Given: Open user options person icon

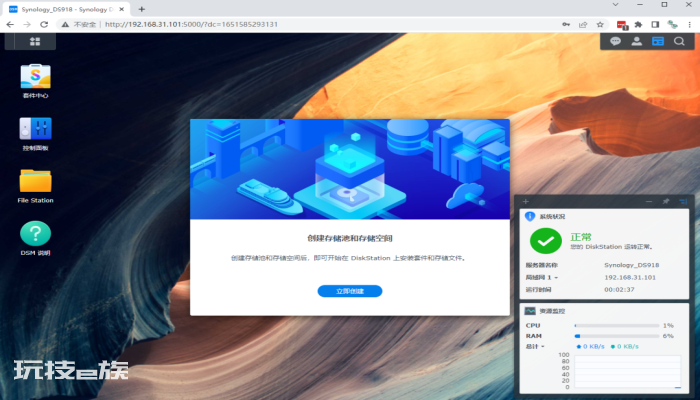Looking at the screenshot, I should 637,41.
